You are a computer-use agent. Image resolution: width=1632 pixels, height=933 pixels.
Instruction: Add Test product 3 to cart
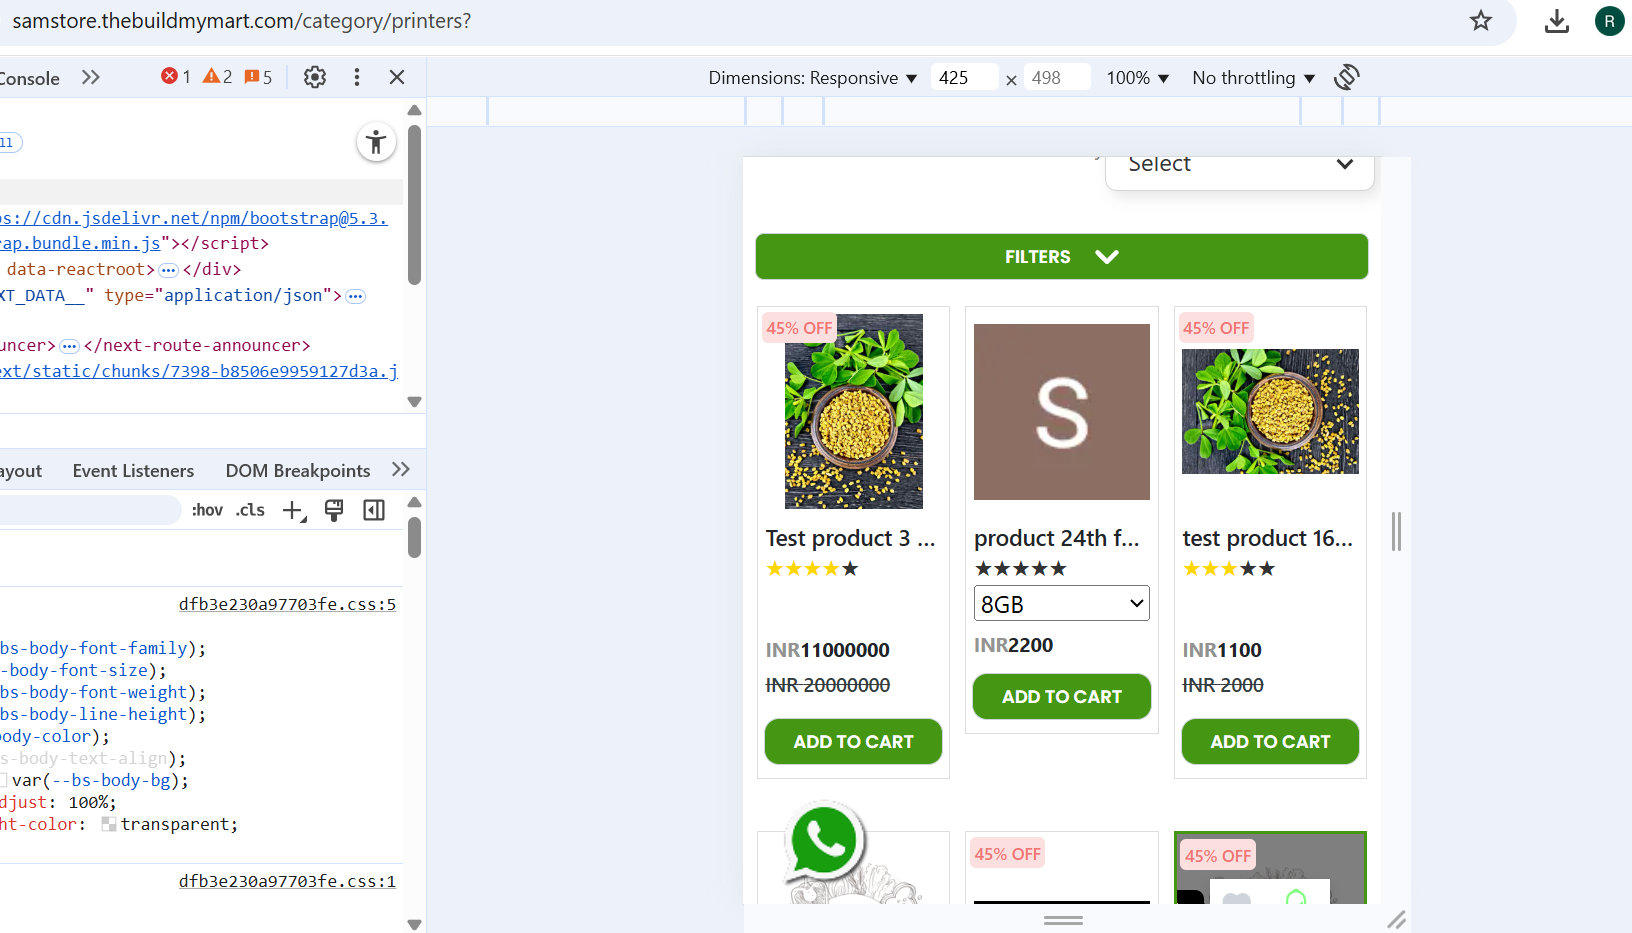point(853,742)
